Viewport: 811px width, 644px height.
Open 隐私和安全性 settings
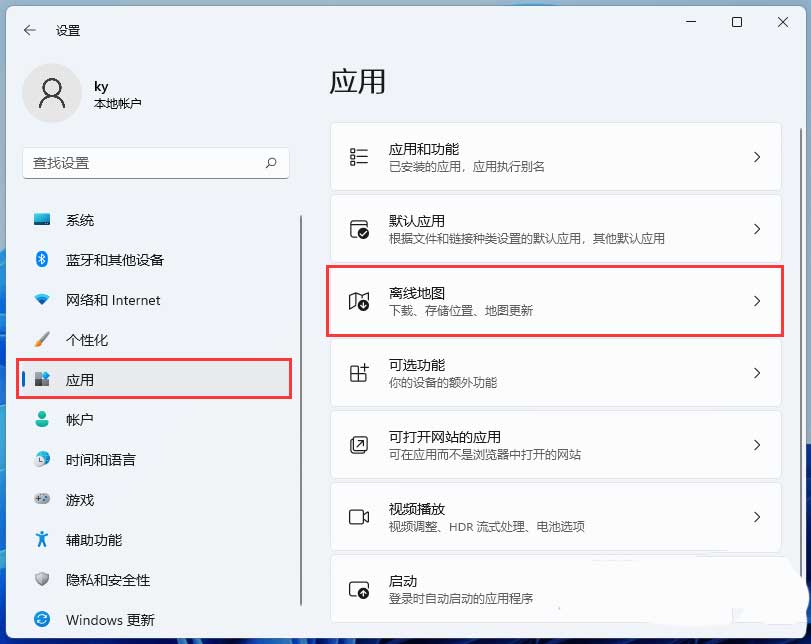pyautogui.click(x=107, y=580)
